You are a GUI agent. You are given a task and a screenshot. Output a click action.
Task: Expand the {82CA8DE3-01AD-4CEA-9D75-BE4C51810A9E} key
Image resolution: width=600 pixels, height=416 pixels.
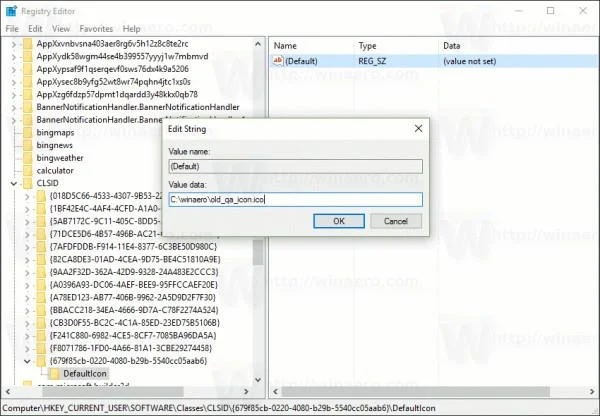[27, 259]
